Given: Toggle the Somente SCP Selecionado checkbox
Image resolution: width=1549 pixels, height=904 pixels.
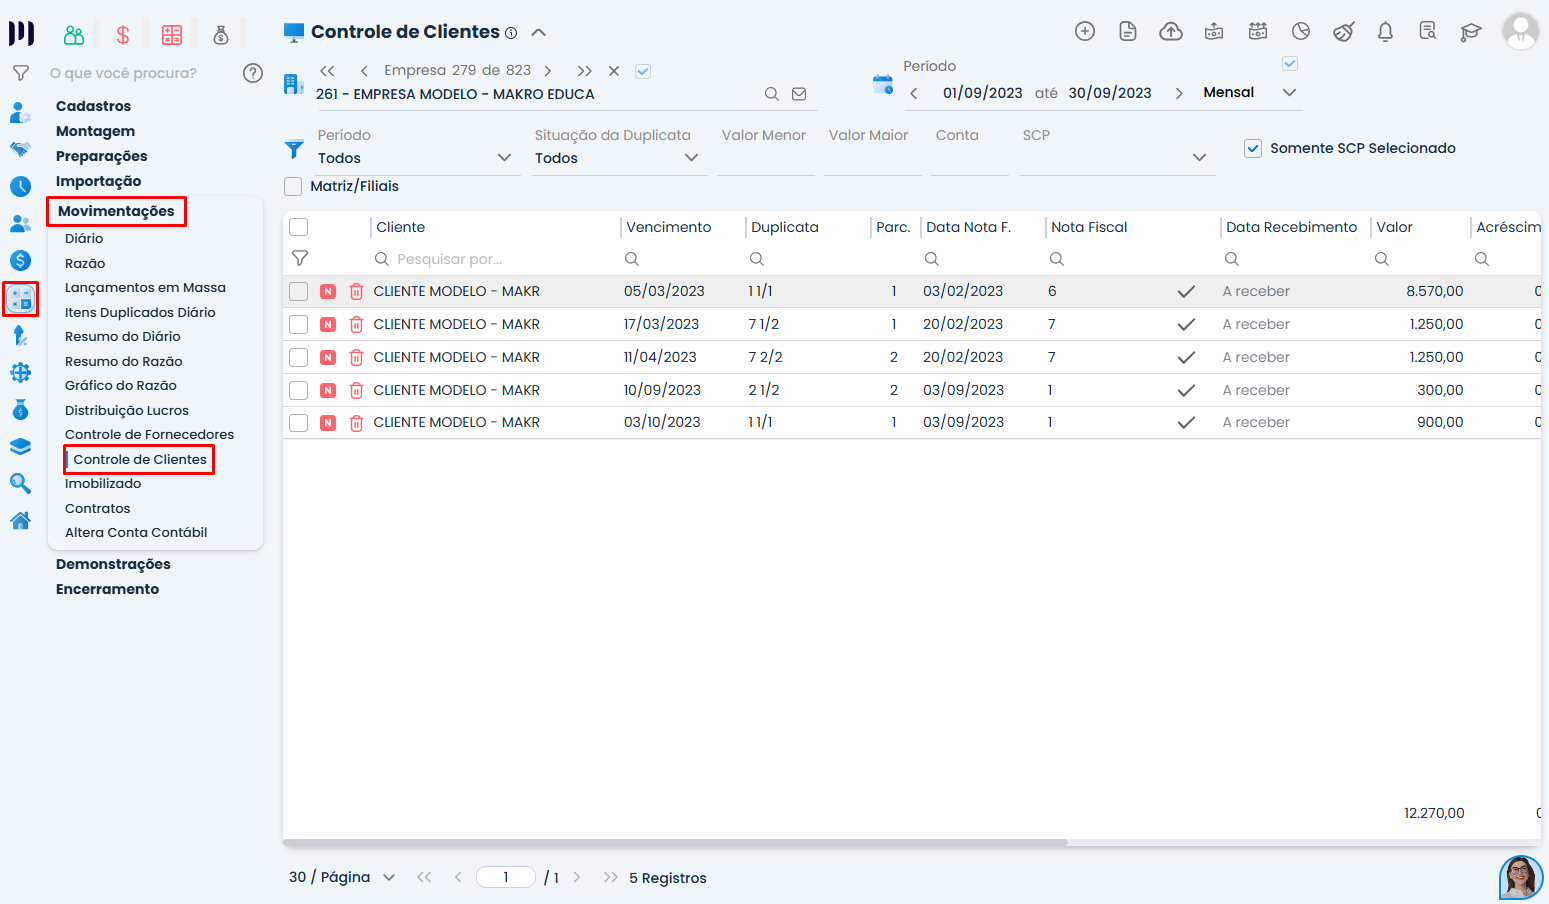Looking at the screenshot, I should click(x=1253, y=148).
